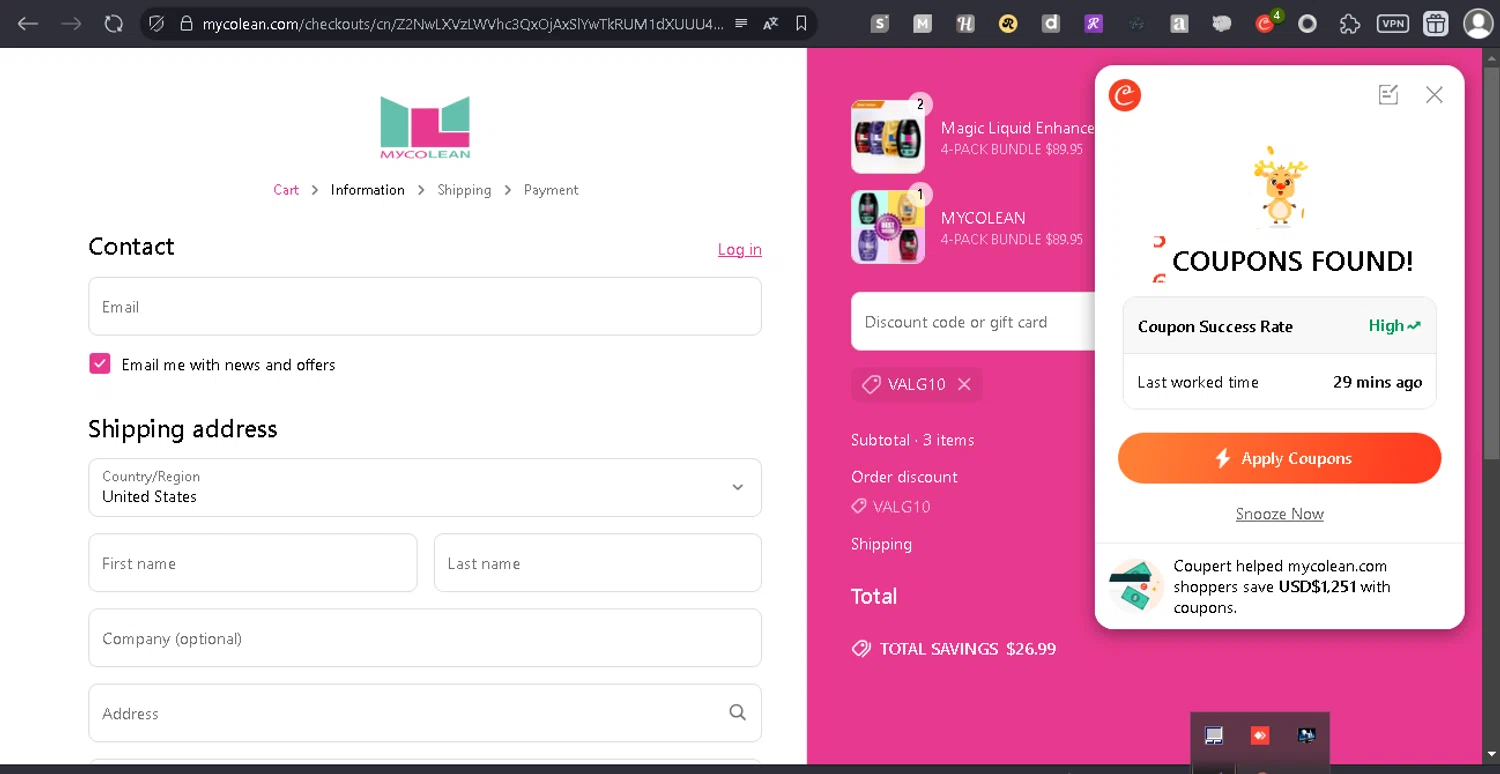Open the touchpad tray icon
The image size is (1500, 774).
point(1214,736)
